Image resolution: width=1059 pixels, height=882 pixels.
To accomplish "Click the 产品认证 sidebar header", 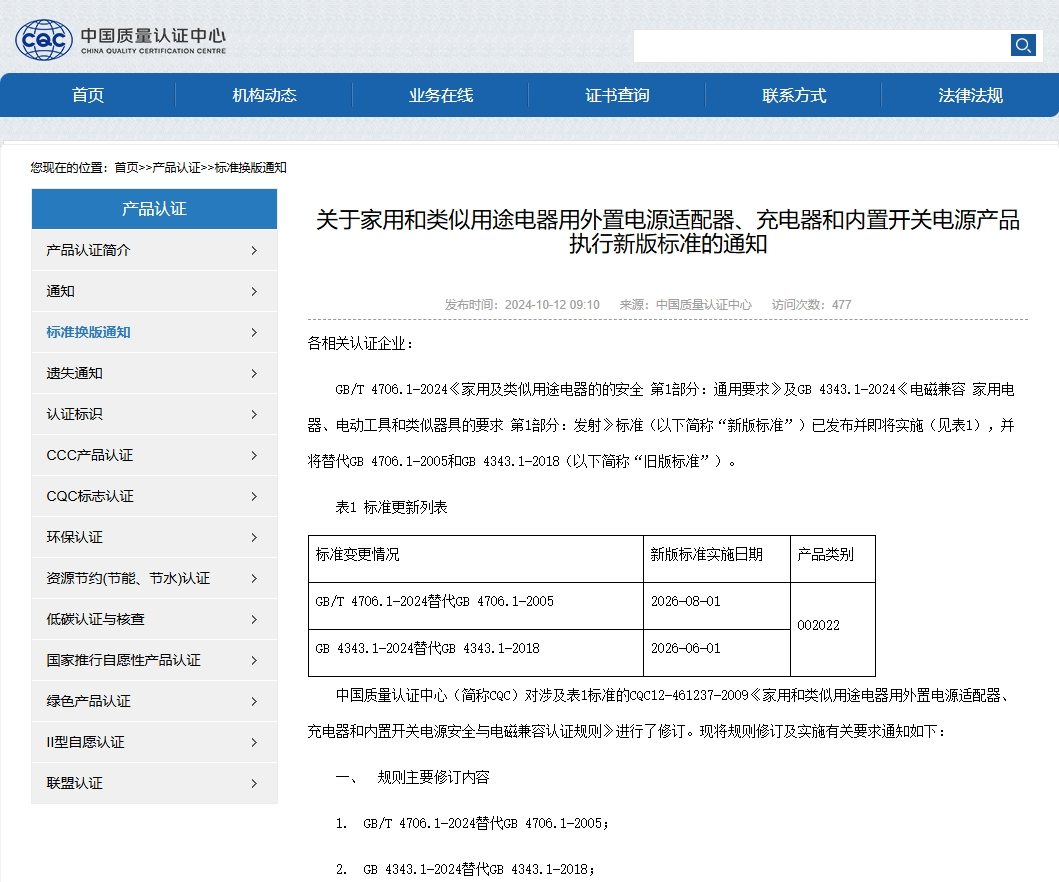I will (x=154, y=209).
